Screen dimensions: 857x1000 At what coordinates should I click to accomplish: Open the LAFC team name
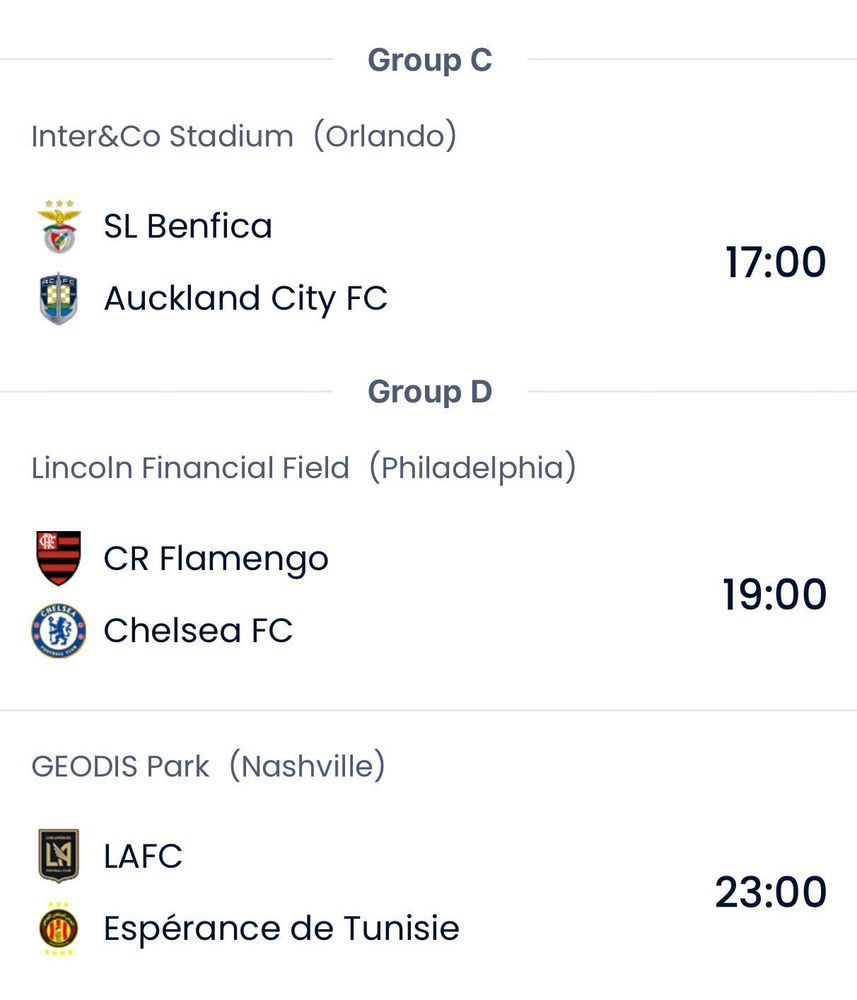143,856
